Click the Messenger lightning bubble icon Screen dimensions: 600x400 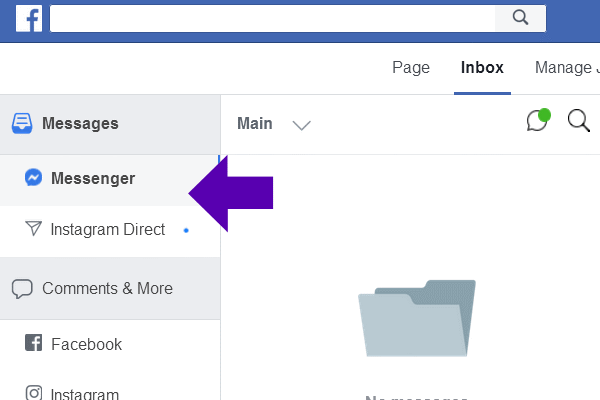pos(33,178)
